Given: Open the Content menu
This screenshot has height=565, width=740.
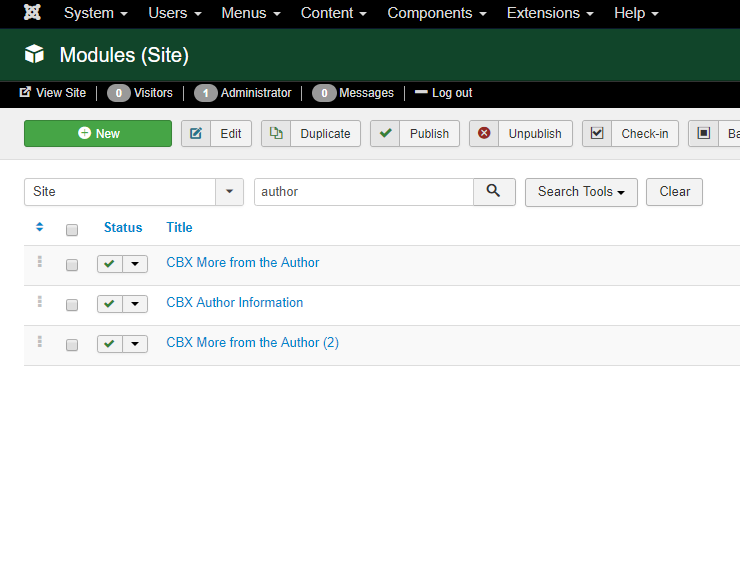Looking at the screenshot, I should (x=334, y=13).
